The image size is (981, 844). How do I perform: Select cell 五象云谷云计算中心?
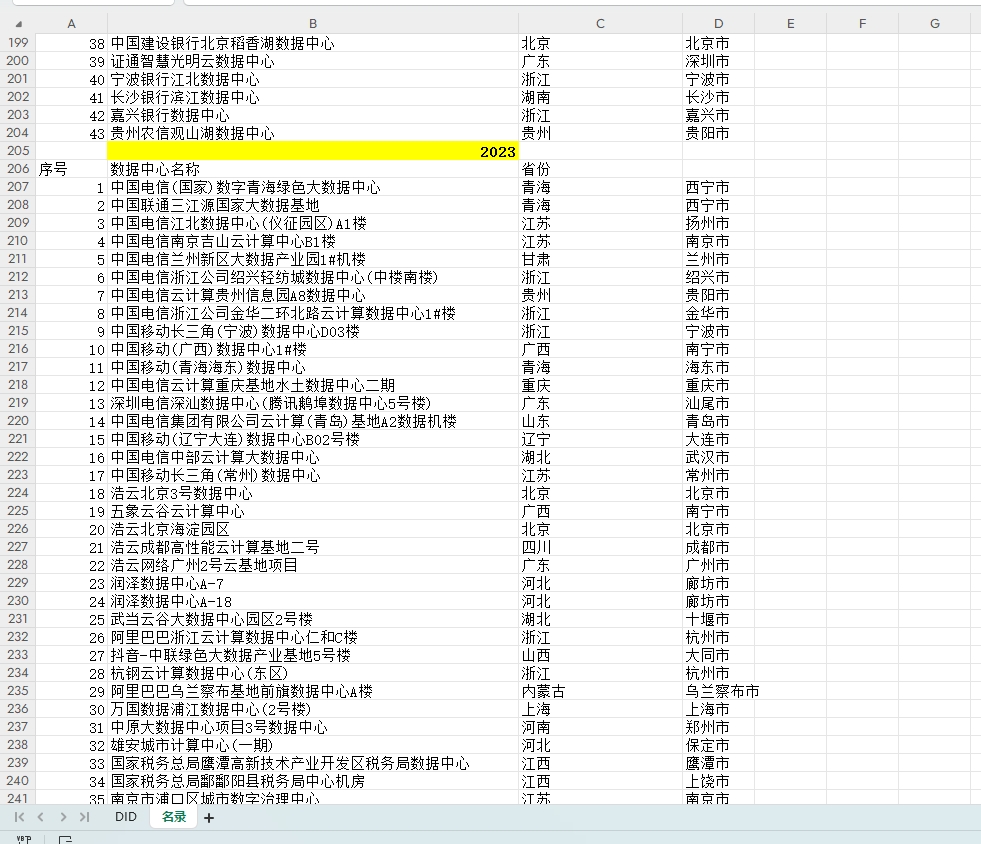313,511
